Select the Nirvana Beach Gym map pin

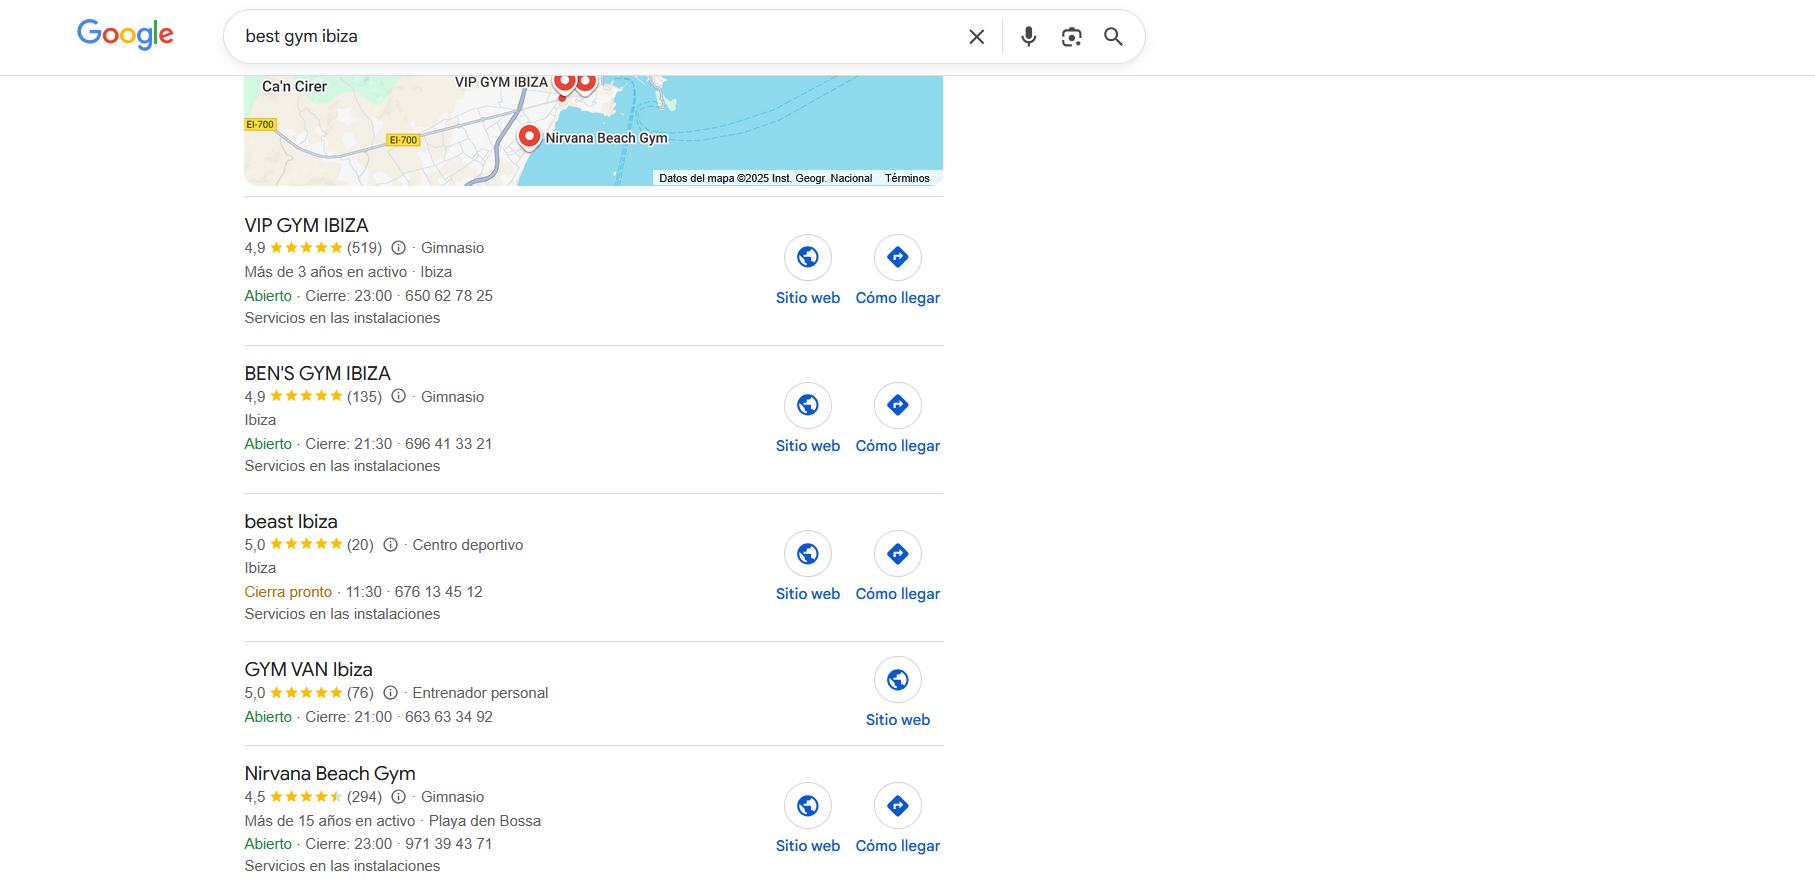pos(529,136)
